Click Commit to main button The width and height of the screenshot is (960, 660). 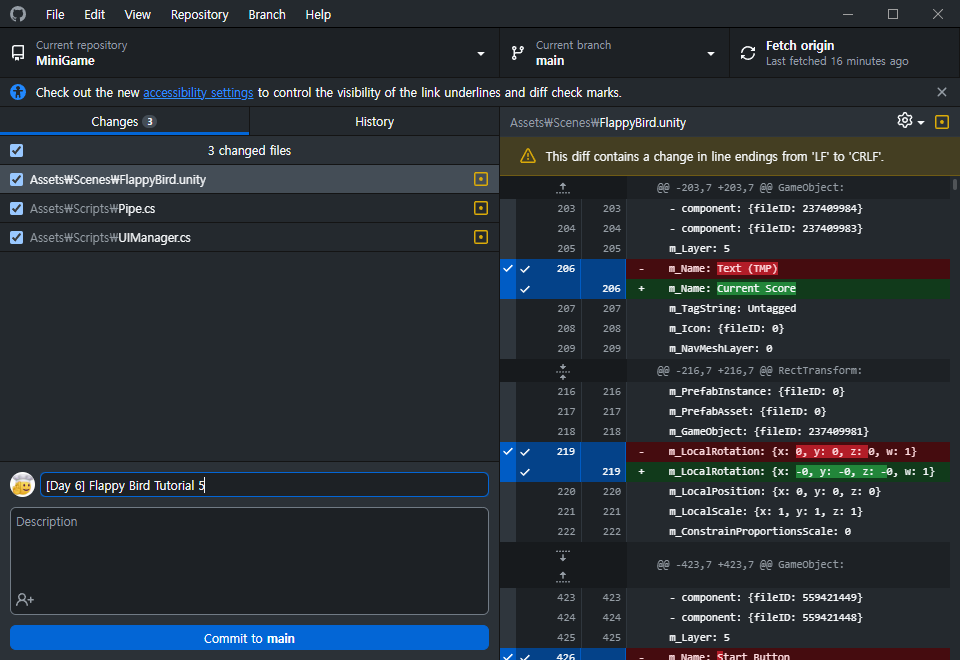pos(249,638)
